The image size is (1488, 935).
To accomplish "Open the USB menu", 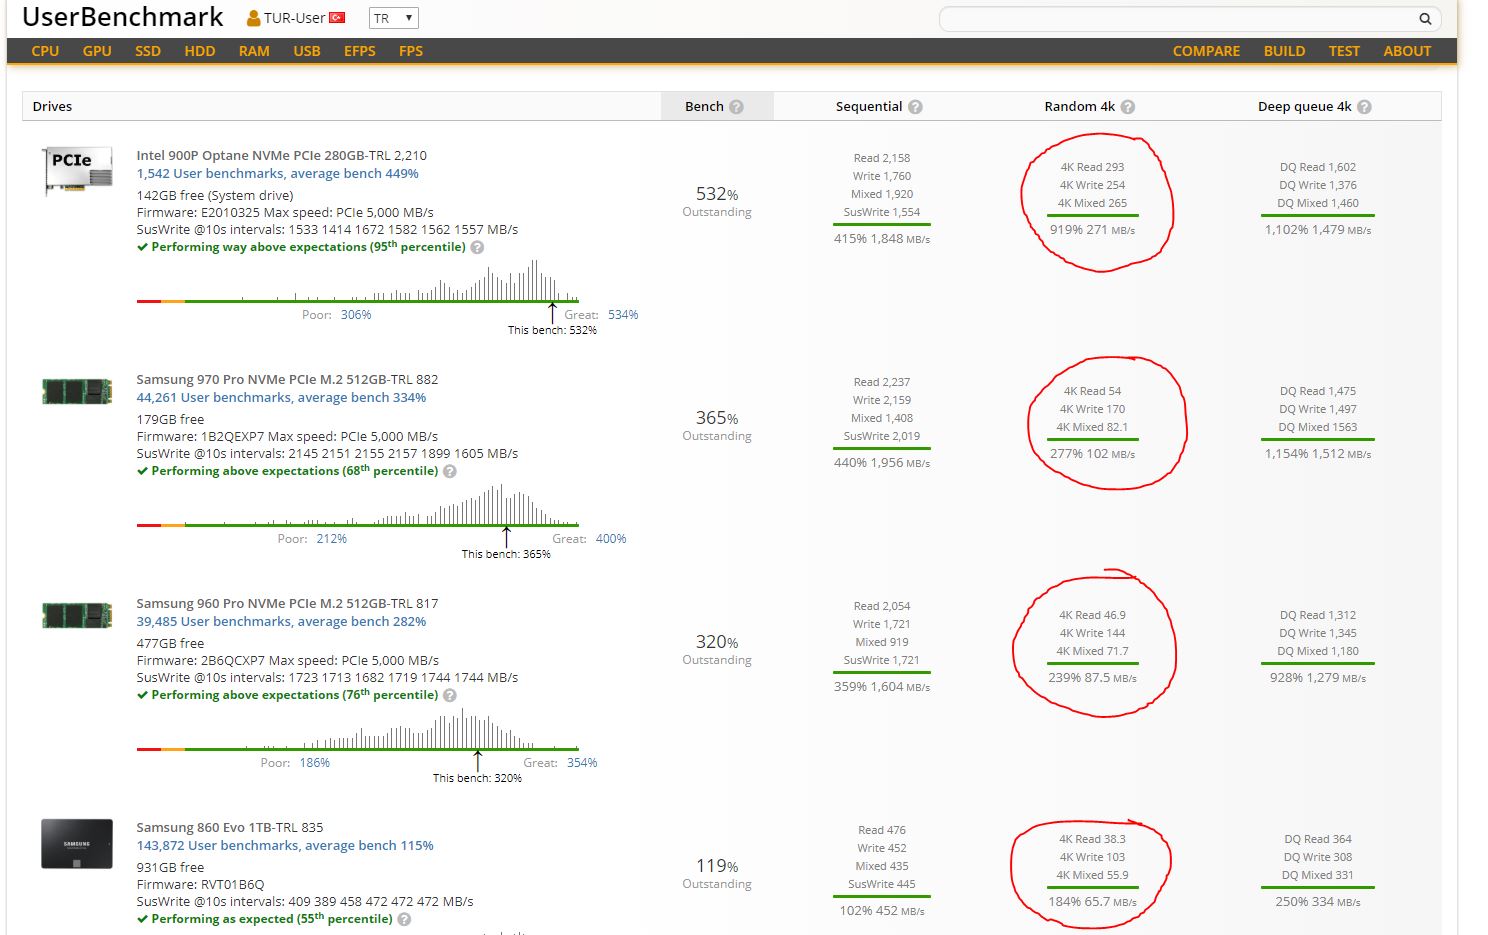I will pyautogui.click(x=307, y=51).
